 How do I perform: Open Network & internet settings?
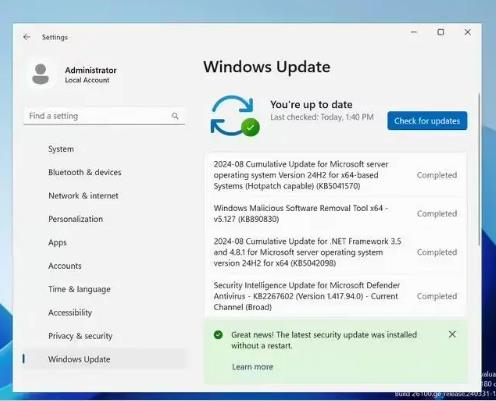coord(83,196)
